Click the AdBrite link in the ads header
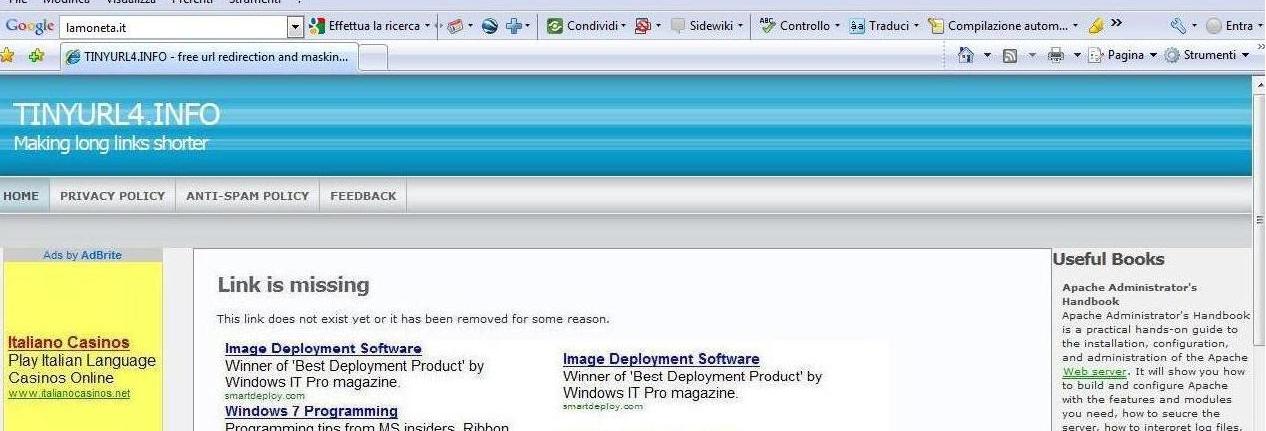1266x431 pixels. point(101,255)
